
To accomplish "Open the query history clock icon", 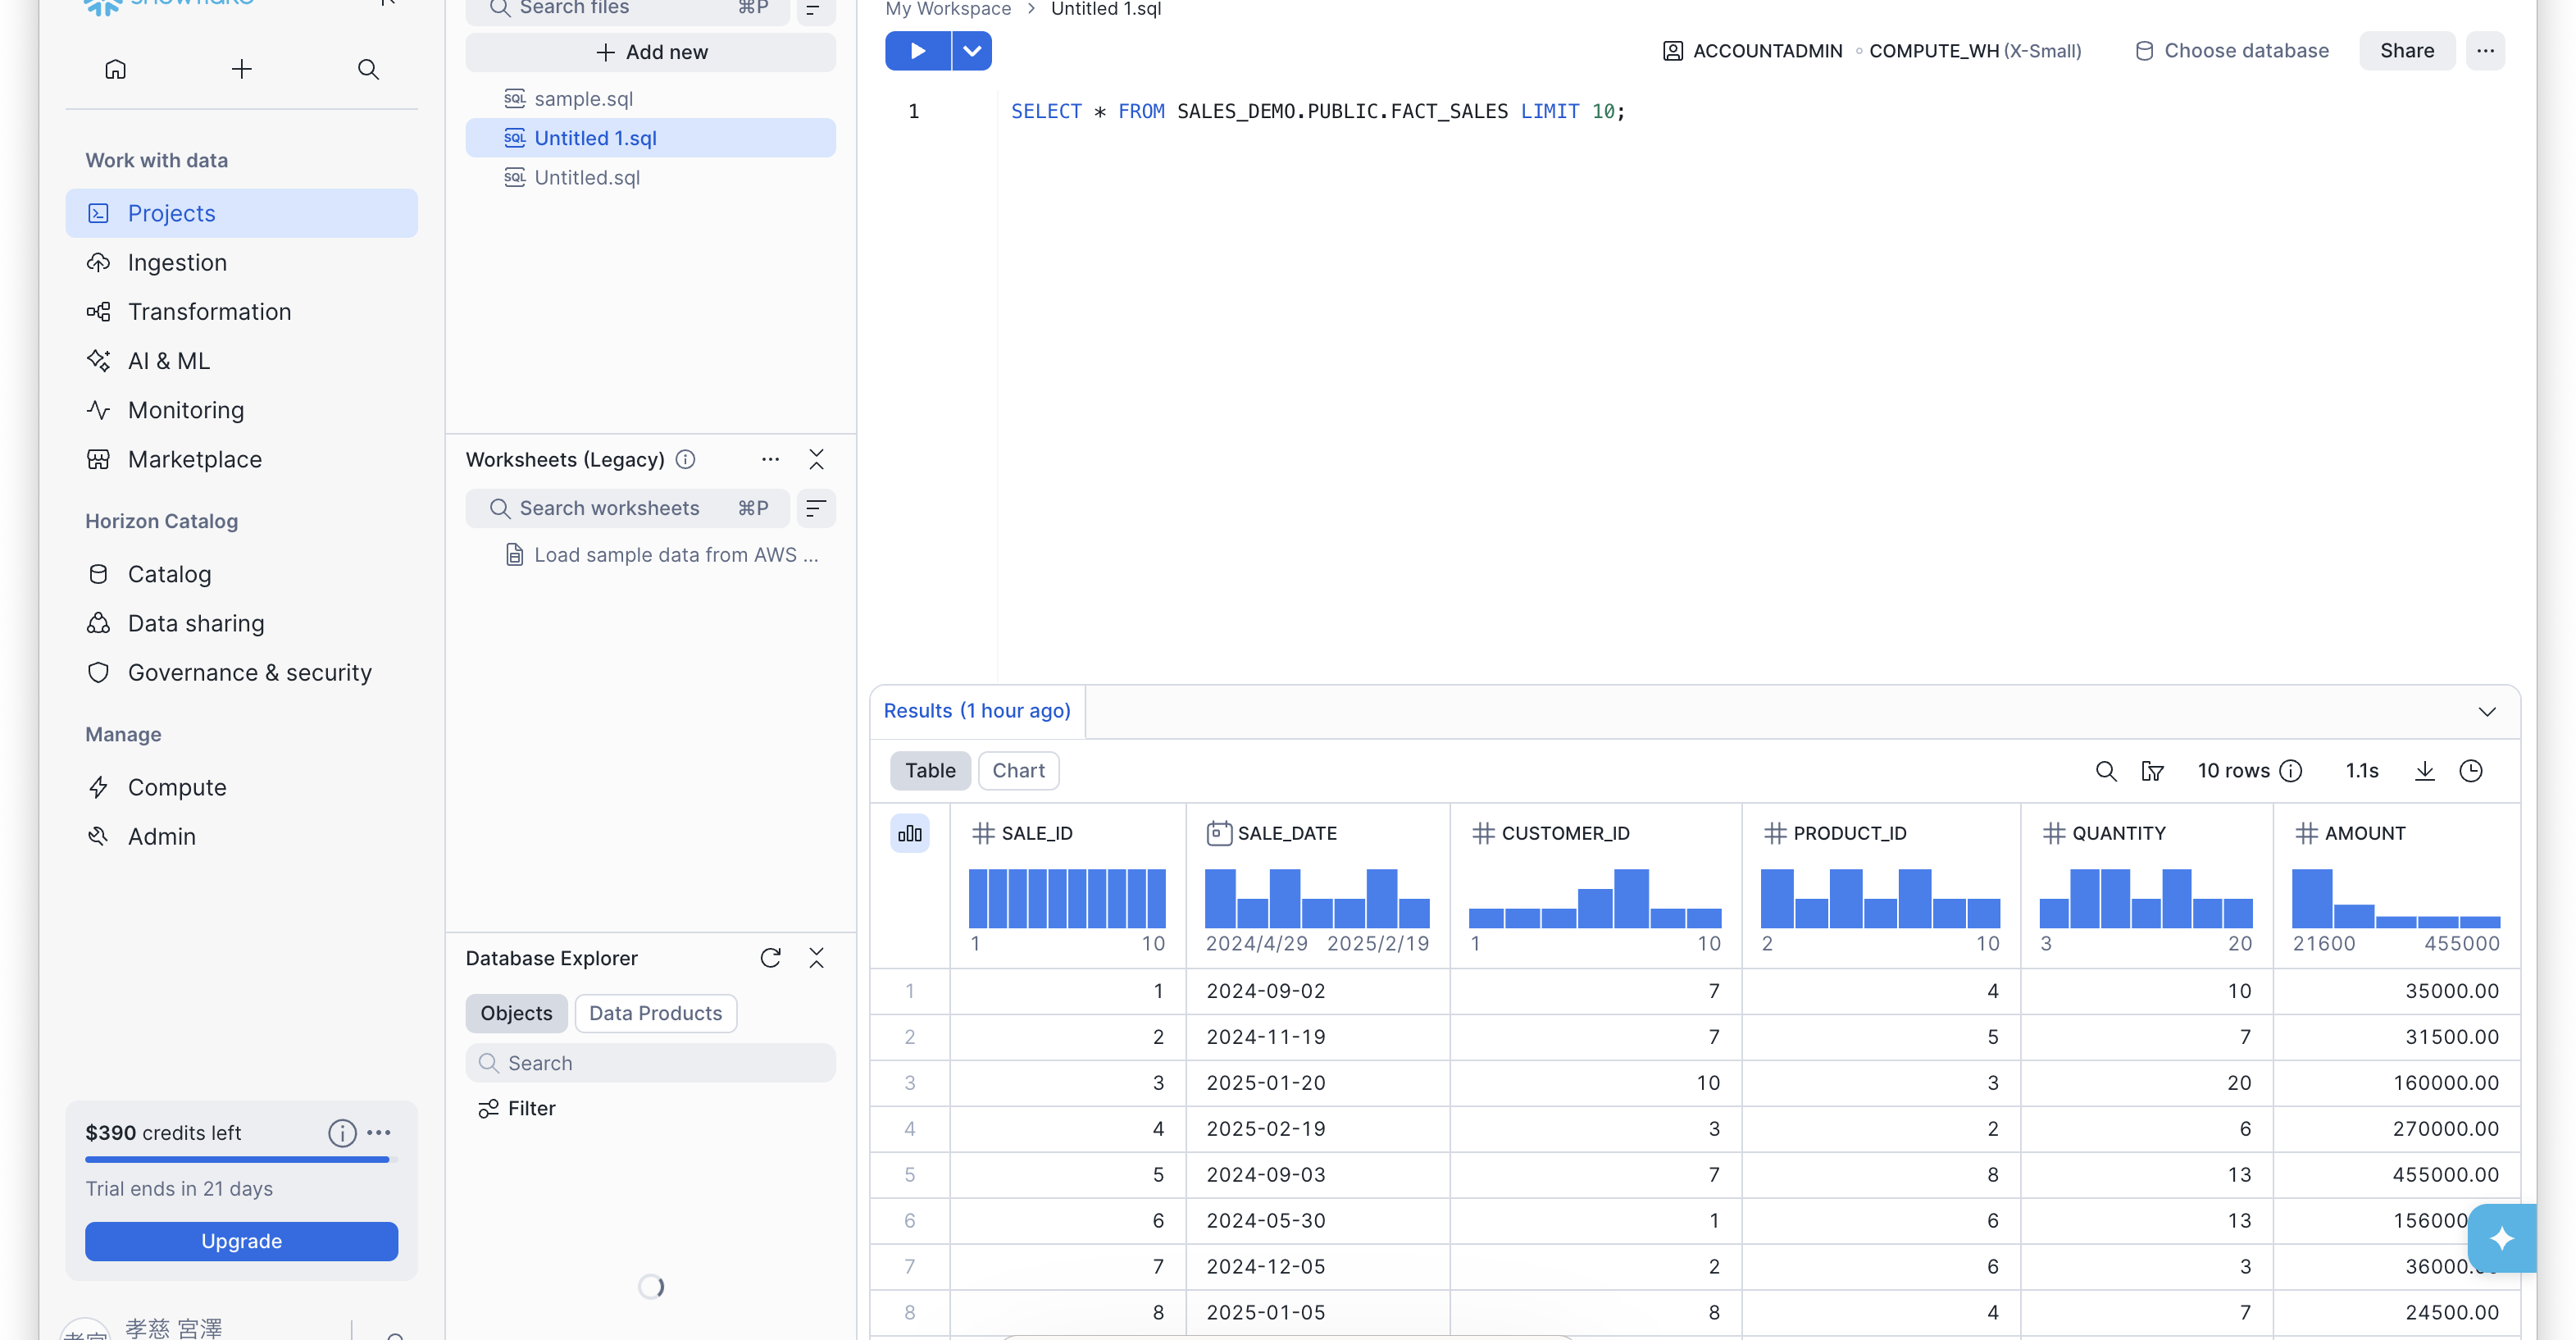I will 2472,770.
